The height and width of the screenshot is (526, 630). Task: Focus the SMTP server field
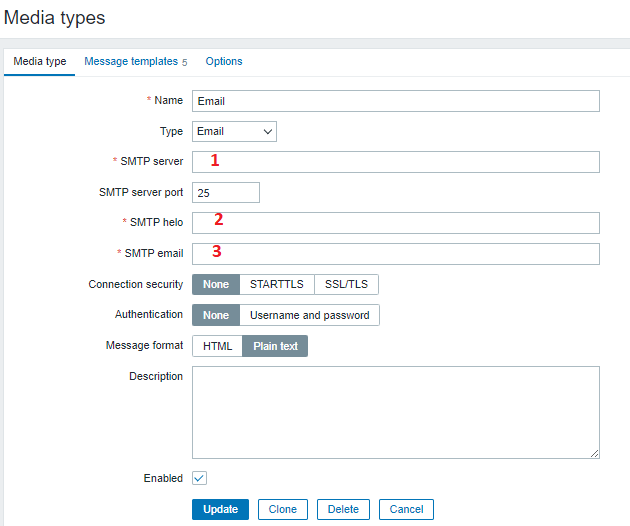(395, 162)
